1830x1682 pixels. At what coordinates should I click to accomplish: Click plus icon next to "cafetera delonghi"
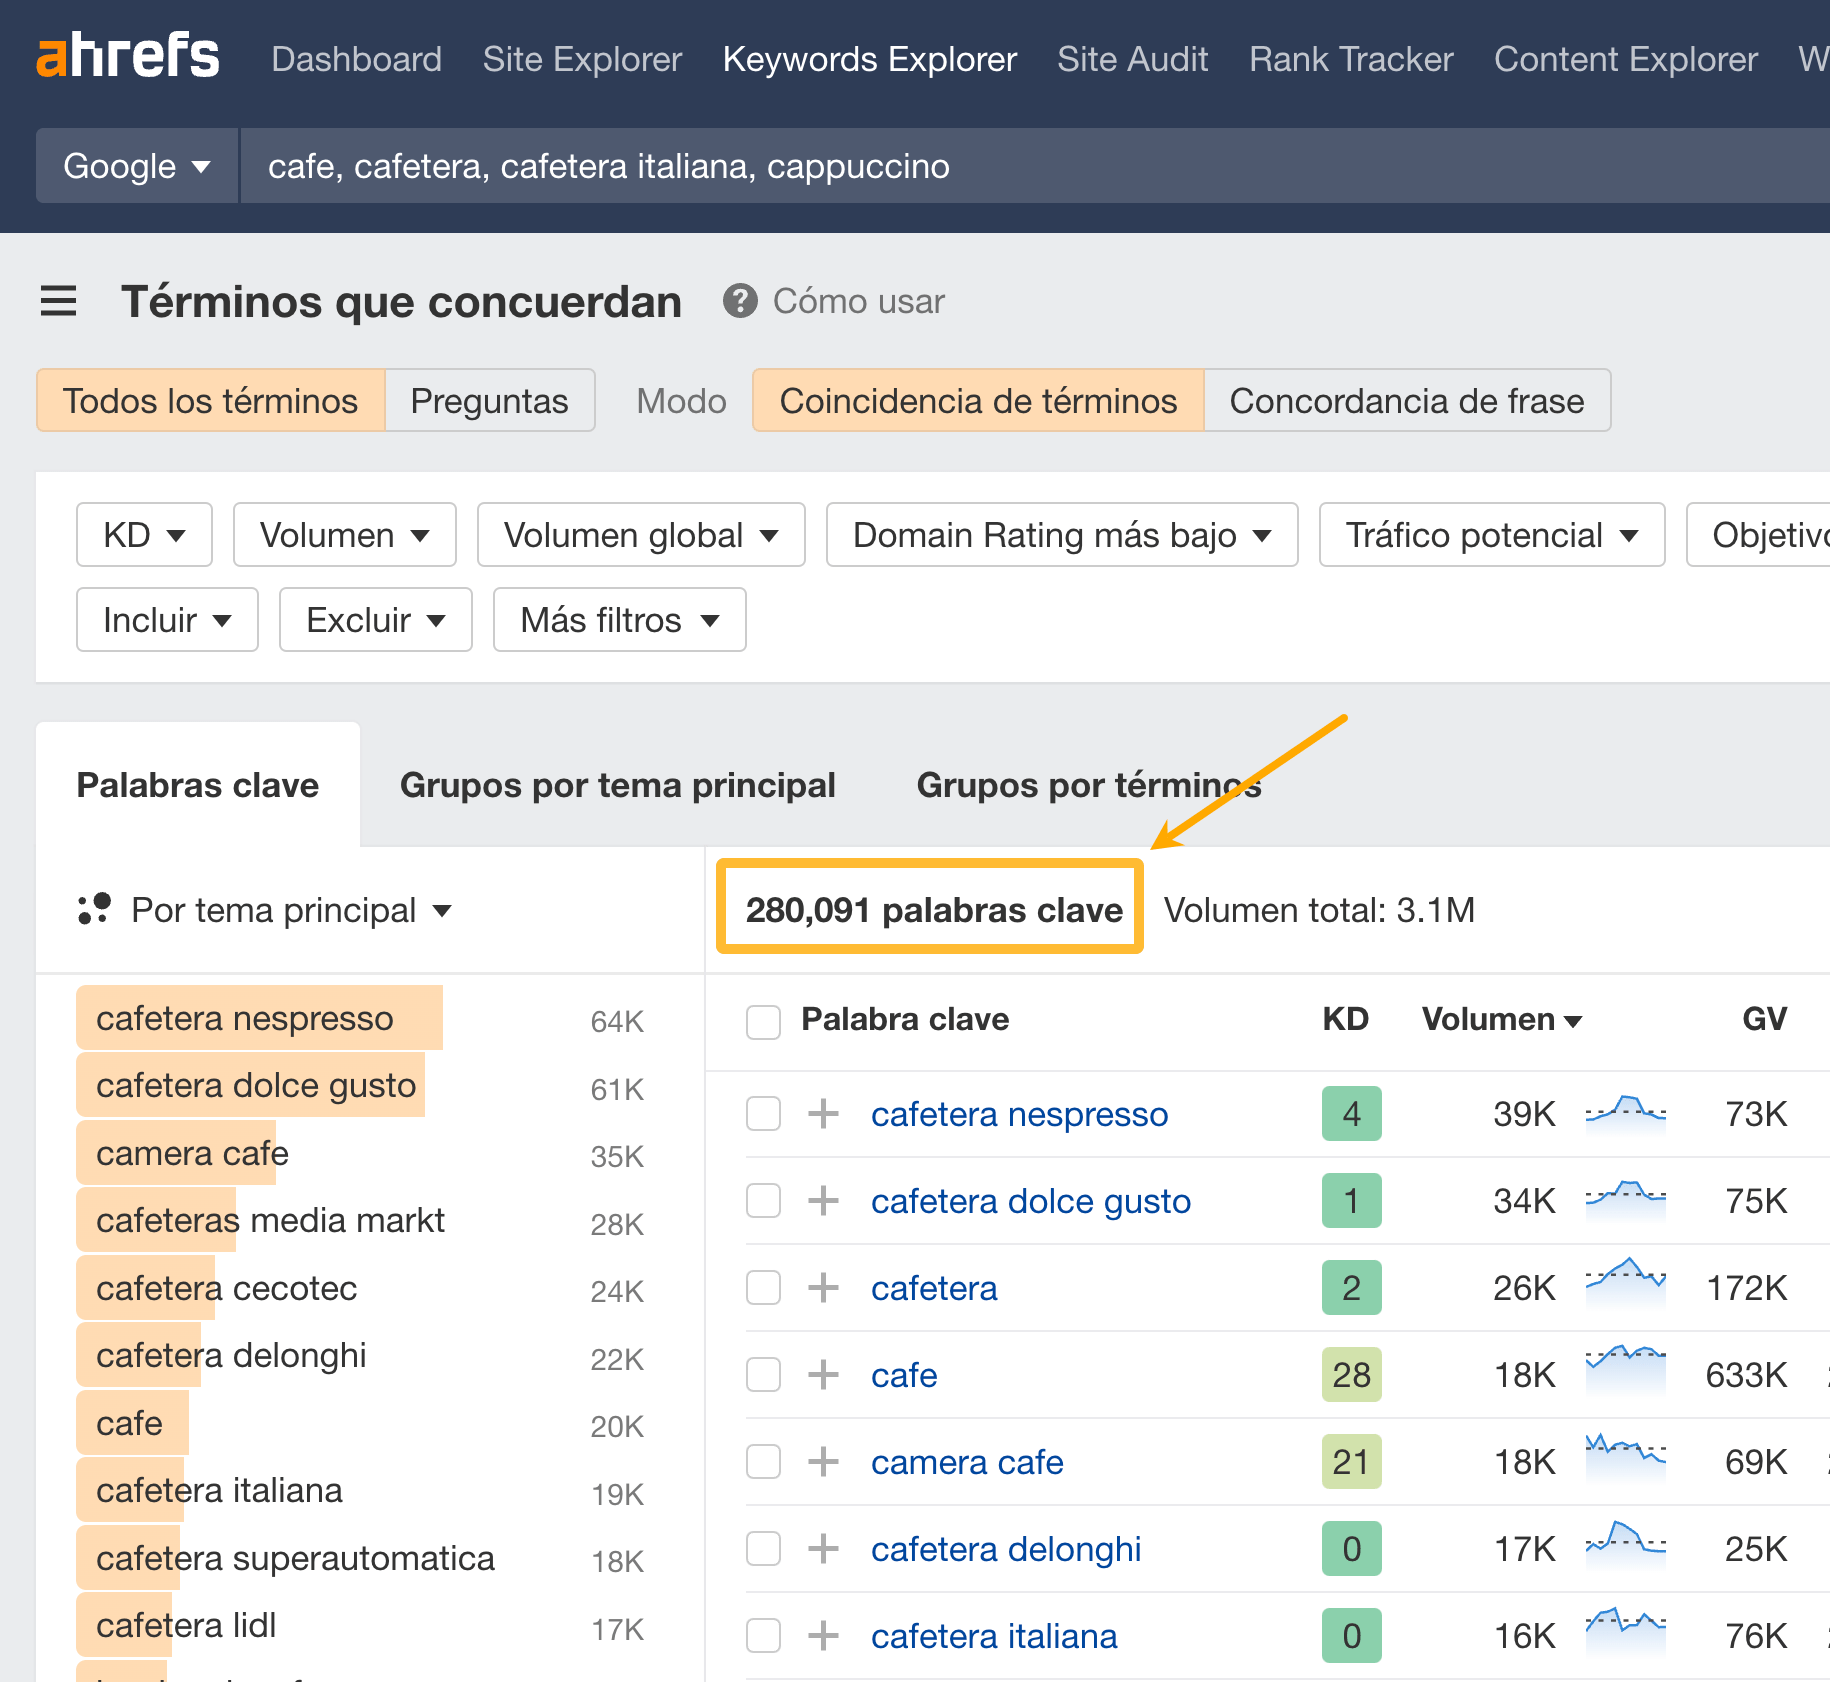(822, 1548)
